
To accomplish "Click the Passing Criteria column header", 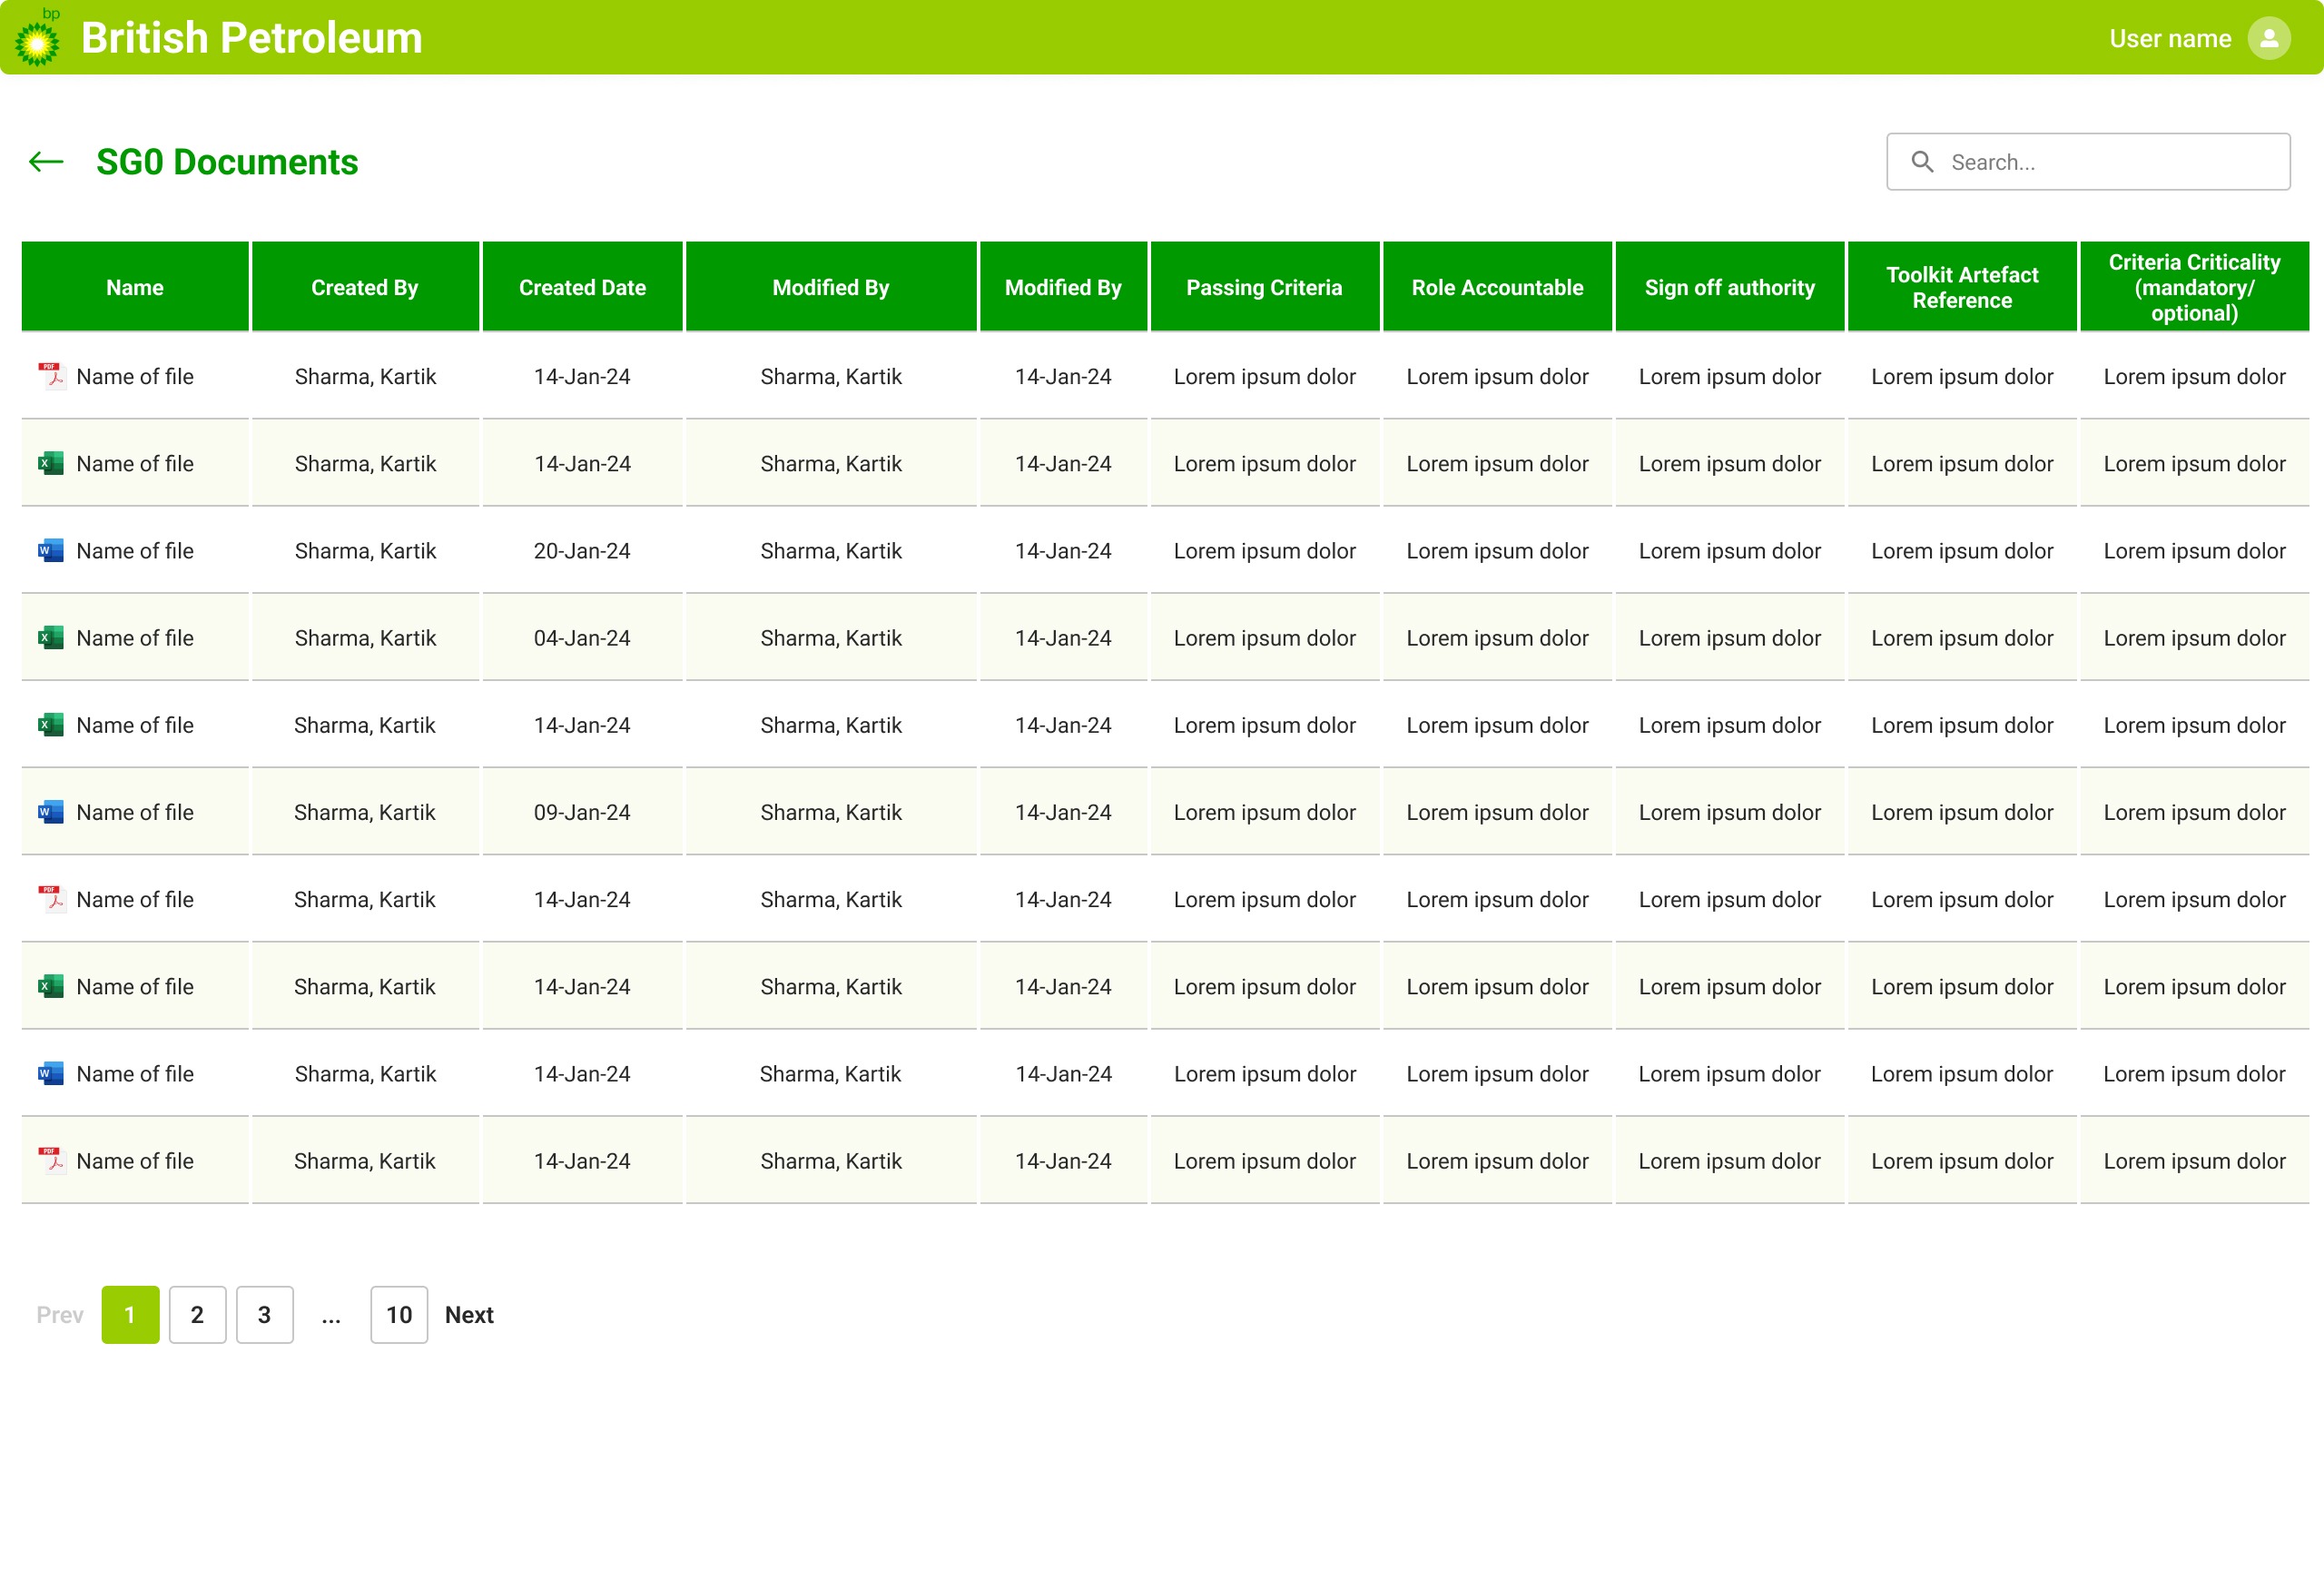I will point(1264,287).
